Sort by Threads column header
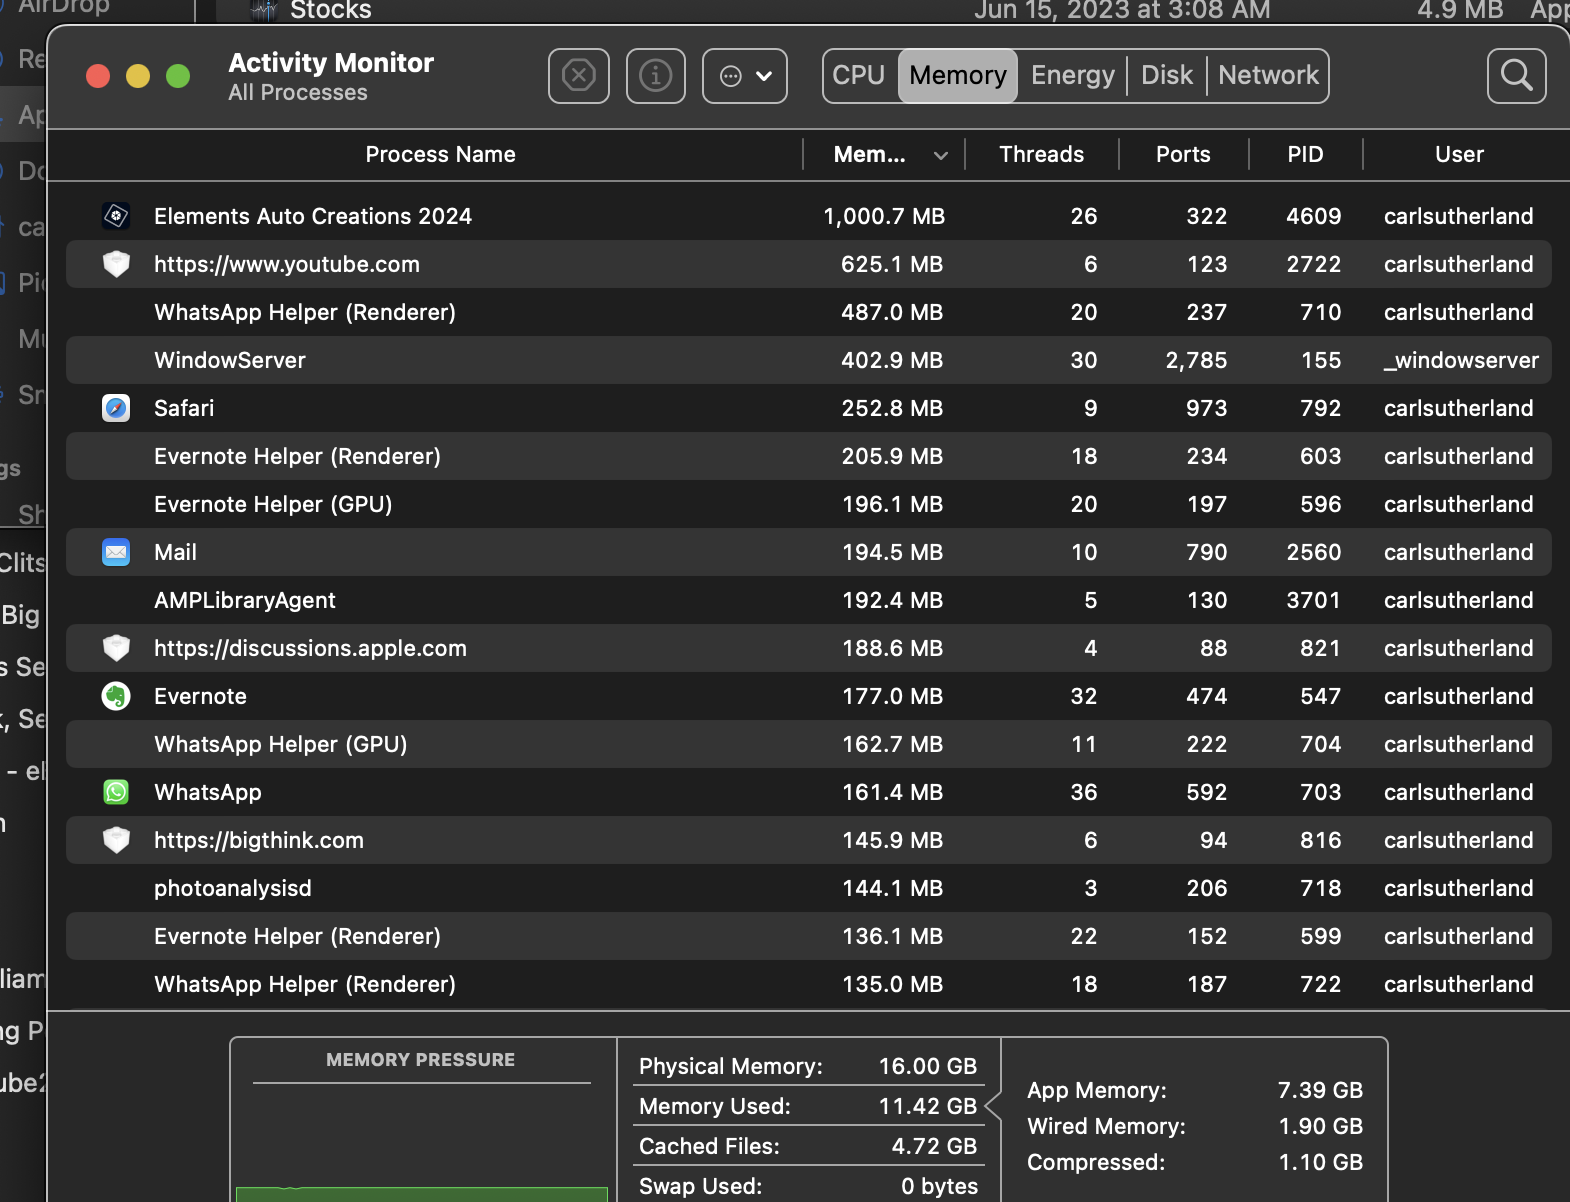The height and width of the screenshot is (1202, 1570). click(x=1042, y=155)
